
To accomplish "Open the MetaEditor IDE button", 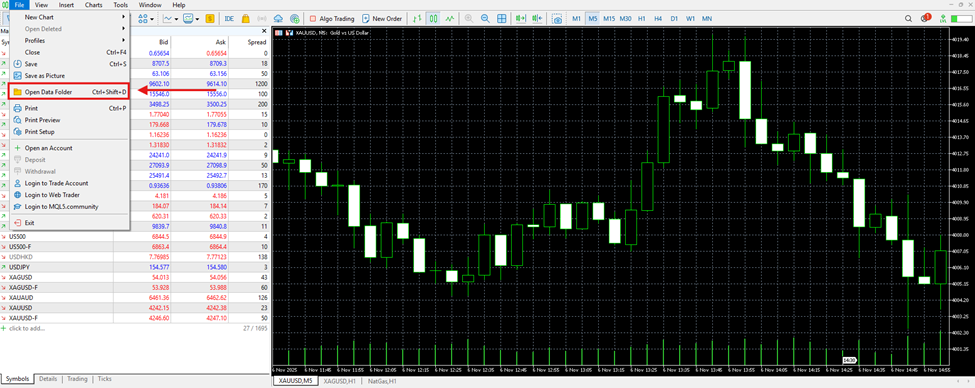I will coord(229,19).
